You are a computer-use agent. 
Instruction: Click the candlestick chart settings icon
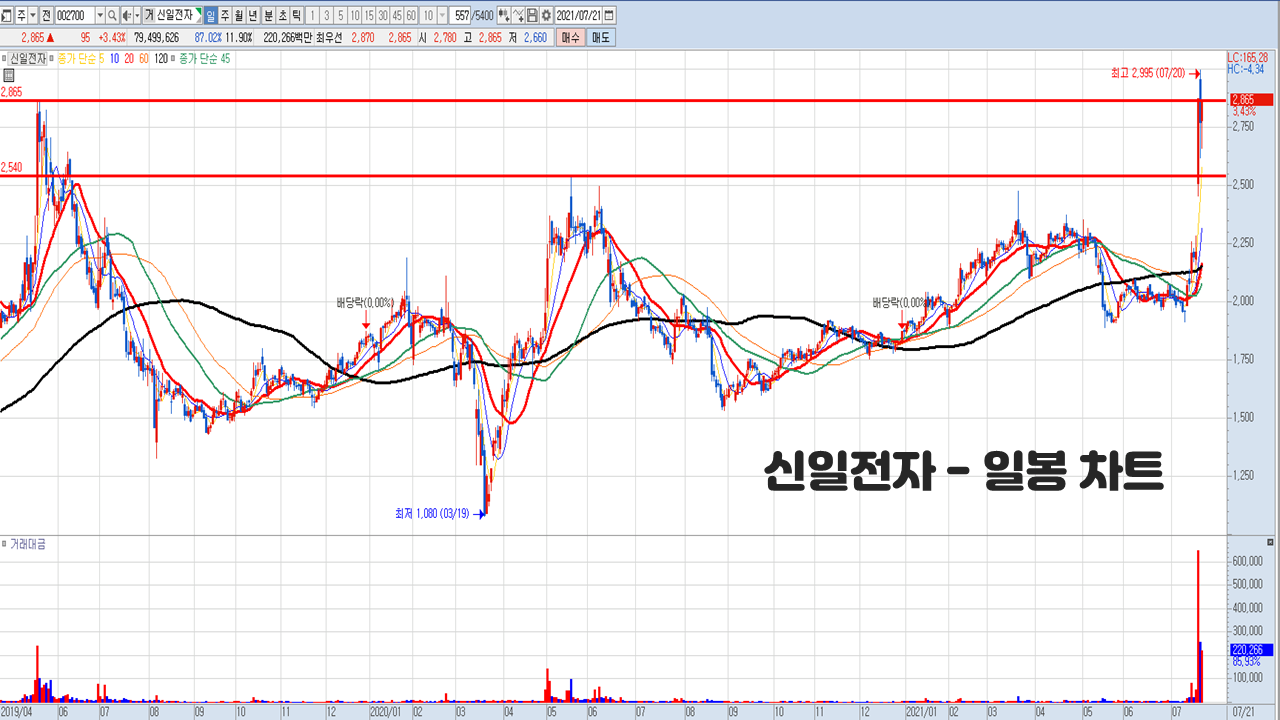(x=503, y=15)
